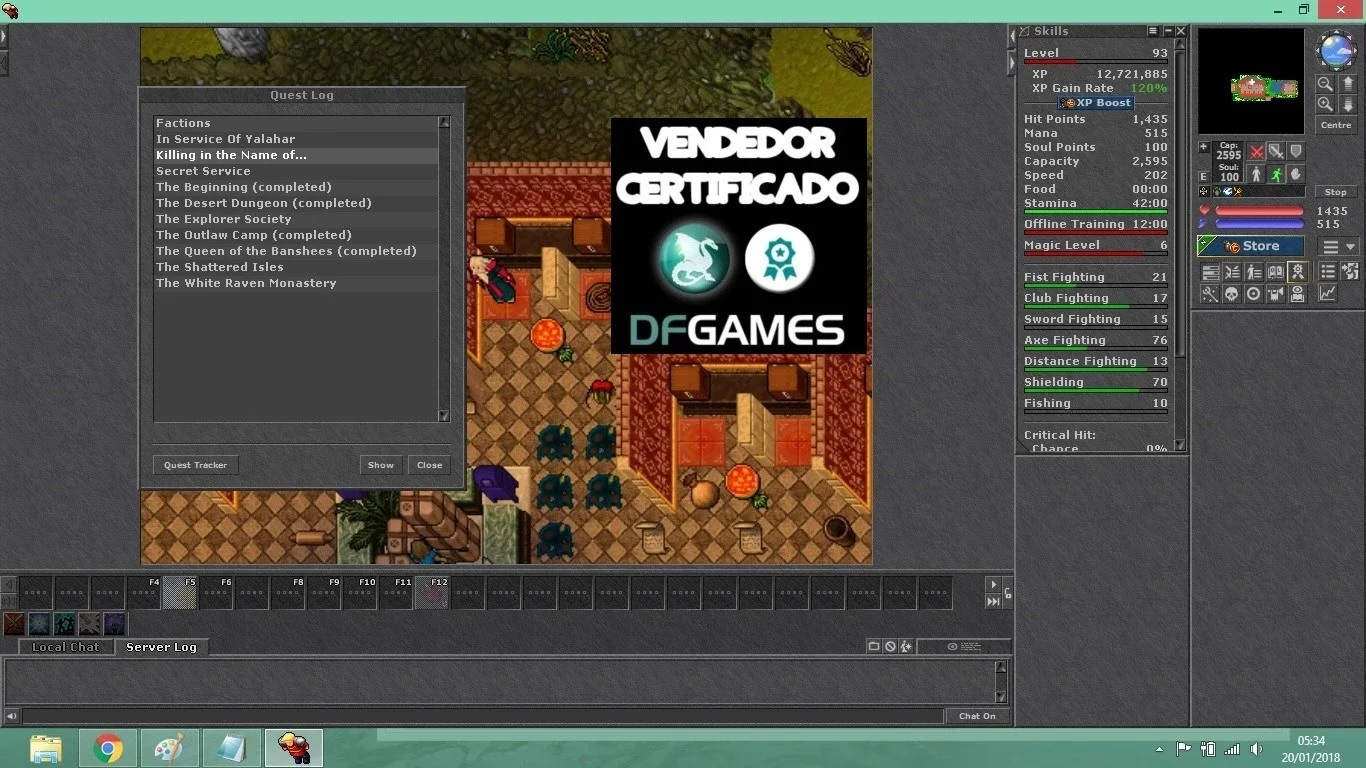Jump action bar to last page
Screen dimensions: 1366x768
[993, 601]
